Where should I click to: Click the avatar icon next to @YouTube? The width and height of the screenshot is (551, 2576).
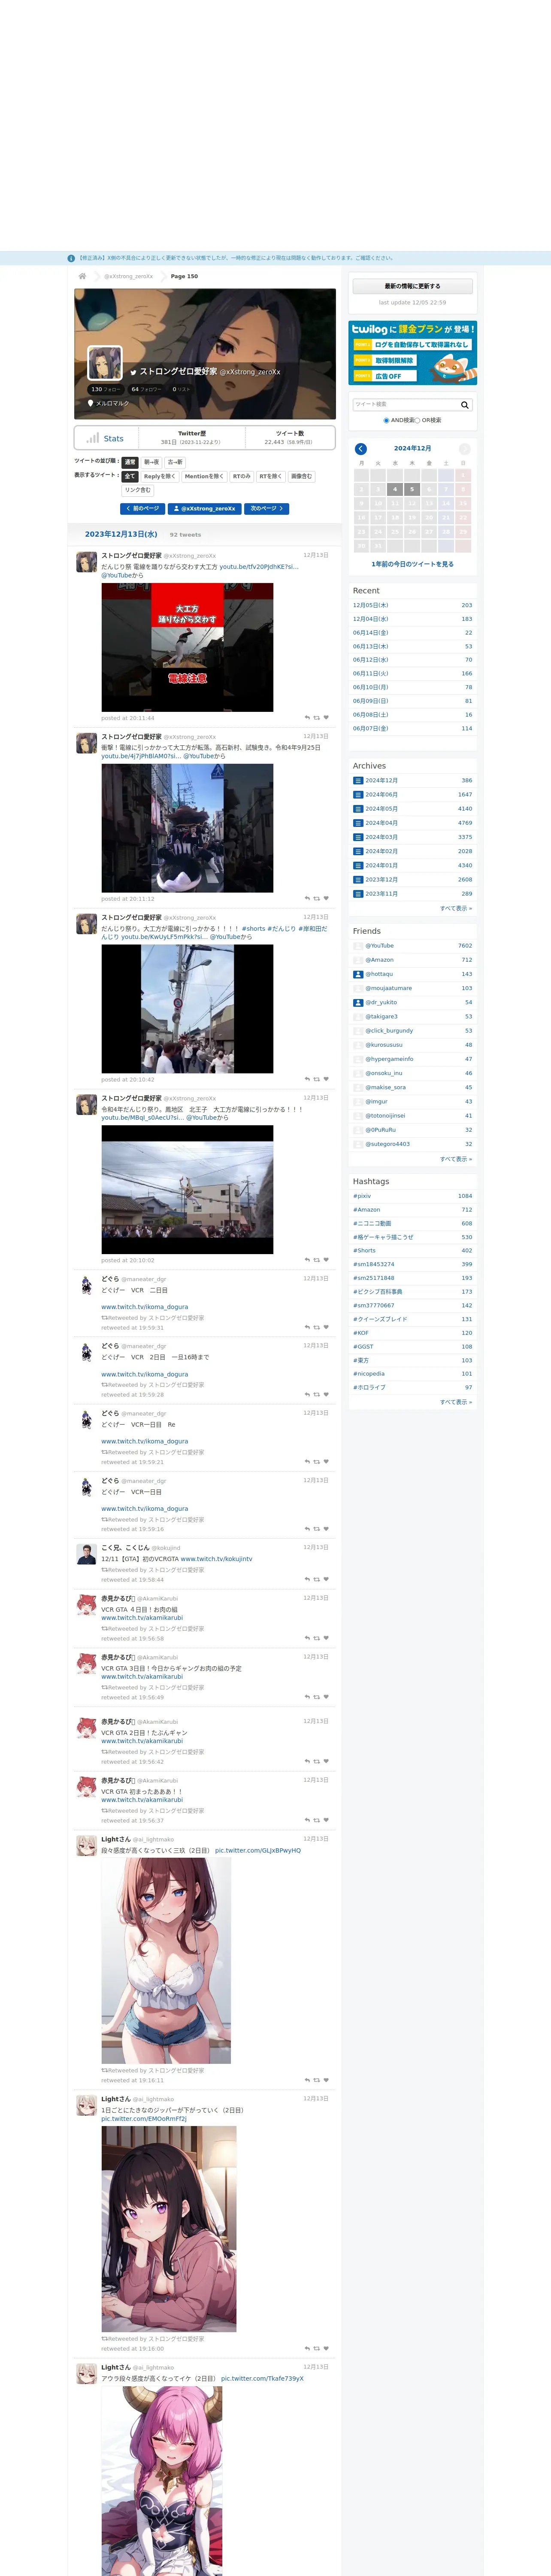click(358, 945)
